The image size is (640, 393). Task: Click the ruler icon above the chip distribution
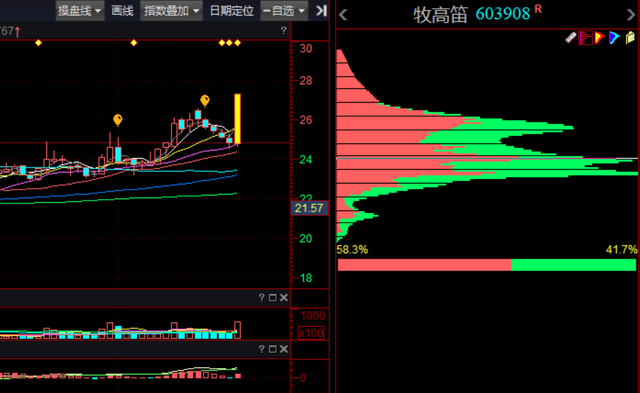[571, 38]
